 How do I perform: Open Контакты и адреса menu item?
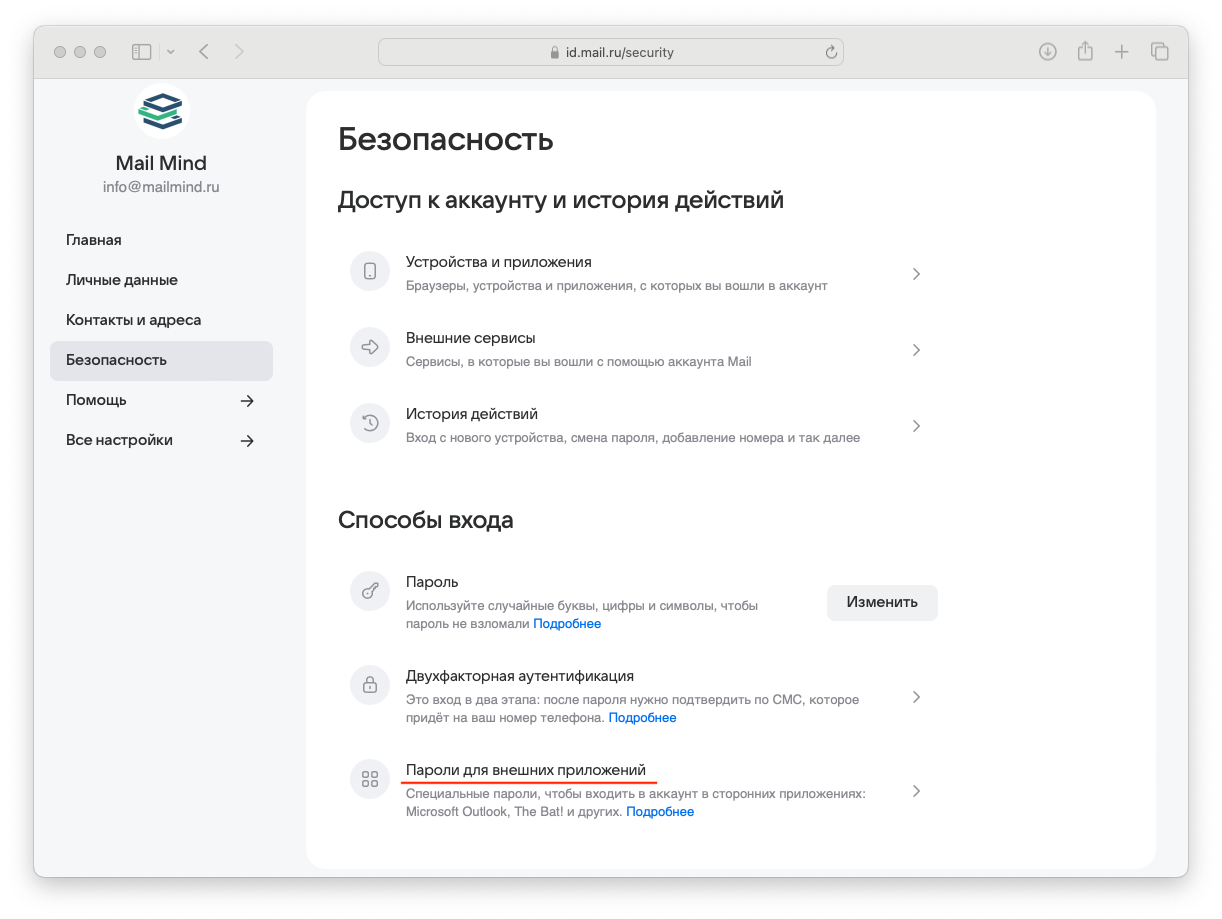pos(133,320)
